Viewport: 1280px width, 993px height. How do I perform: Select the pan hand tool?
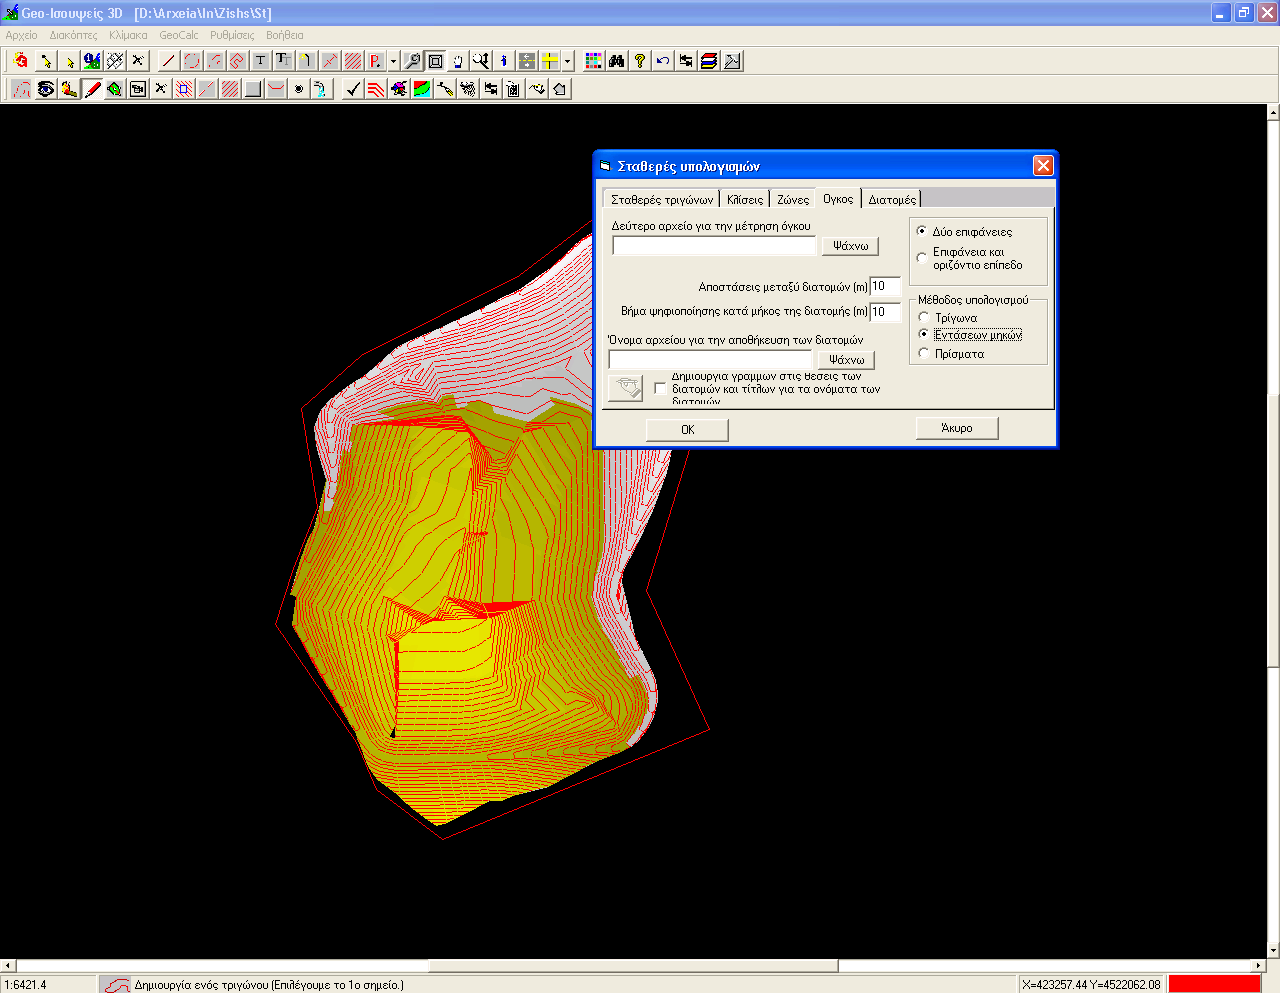(x=458, y=61)
